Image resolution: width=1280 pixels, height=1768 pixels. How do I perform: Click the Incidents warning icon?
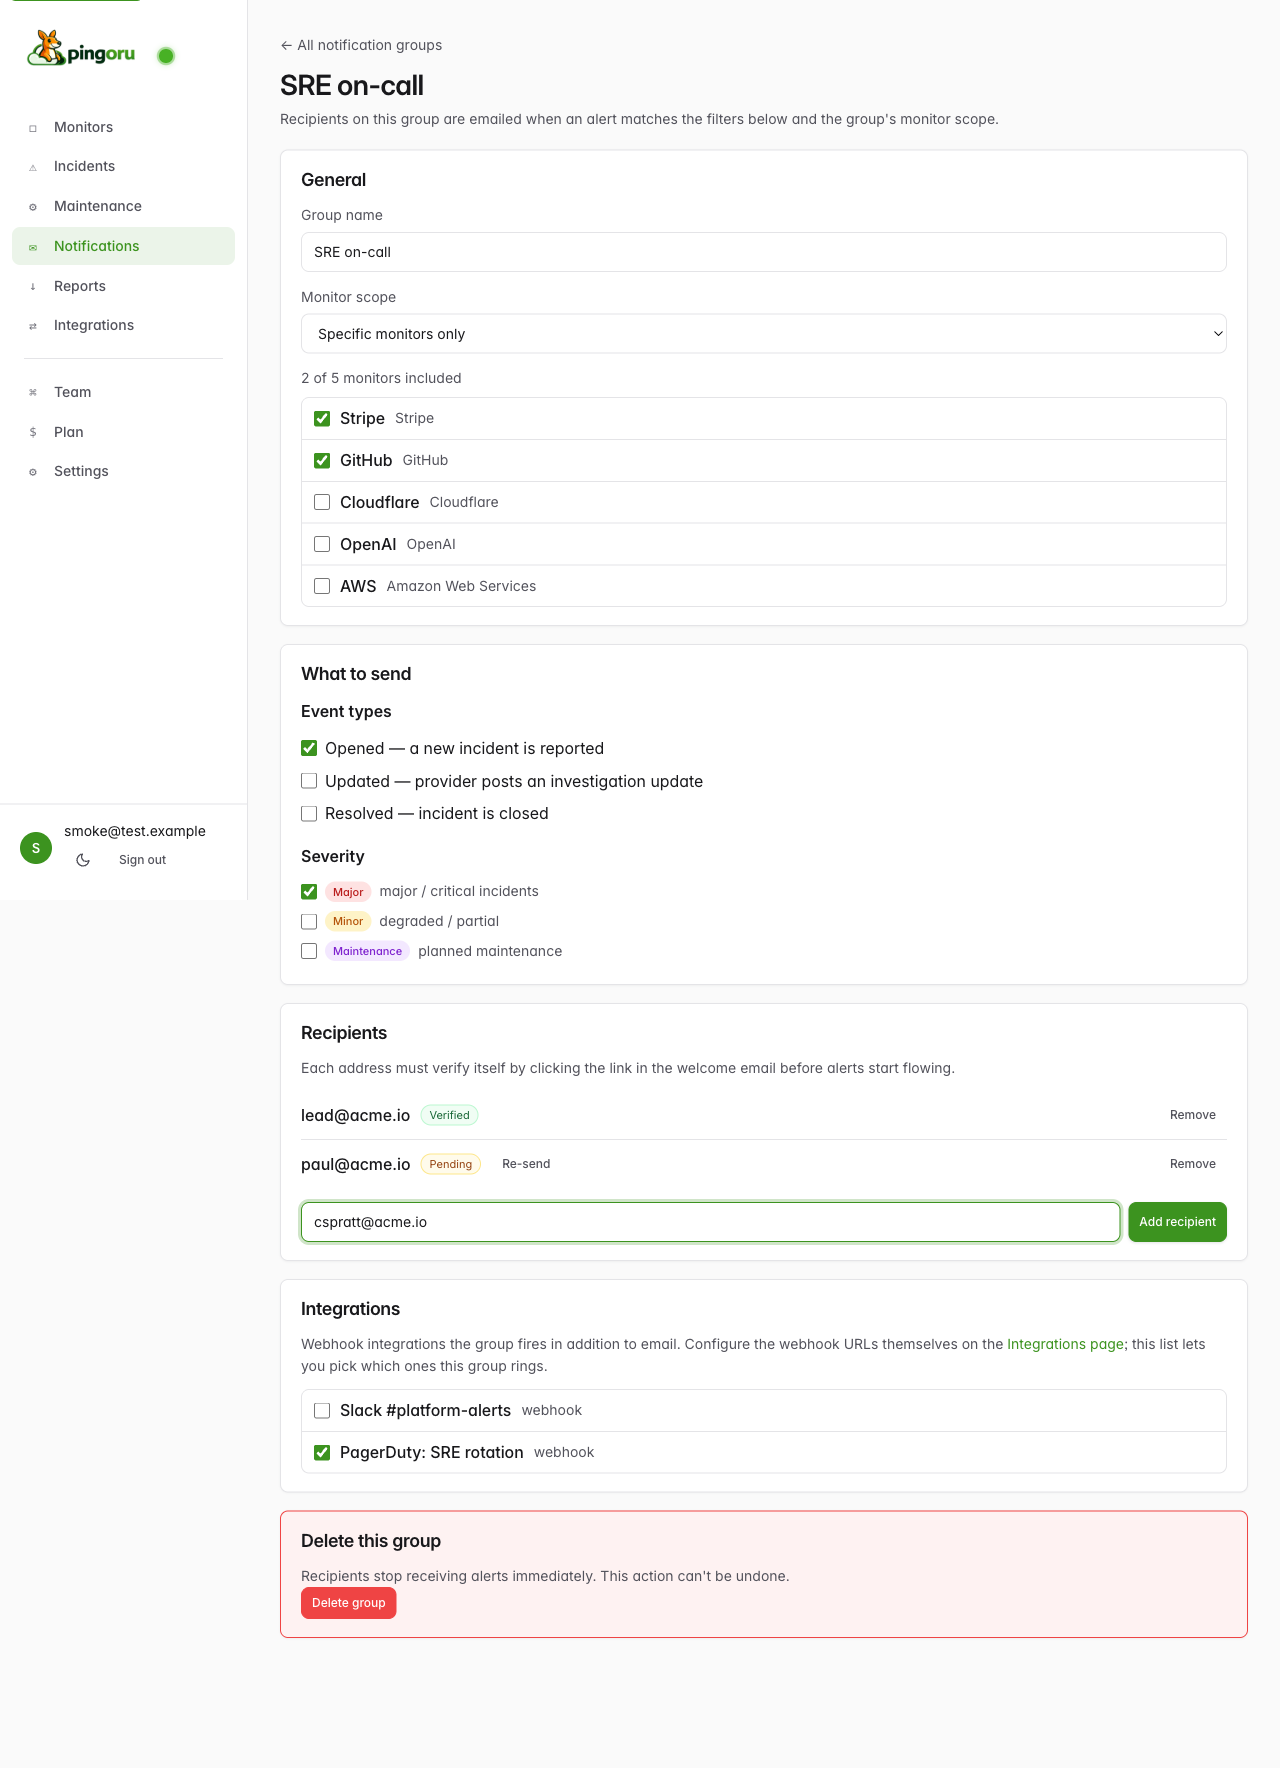click(33, 167)
